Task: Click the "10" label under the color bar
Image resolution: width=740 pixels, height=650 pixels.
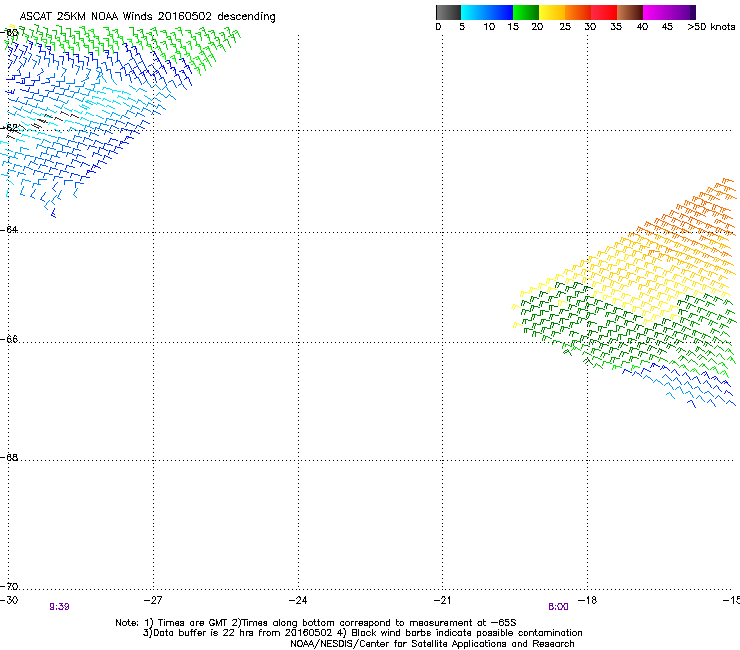Action: pos(489,27)
